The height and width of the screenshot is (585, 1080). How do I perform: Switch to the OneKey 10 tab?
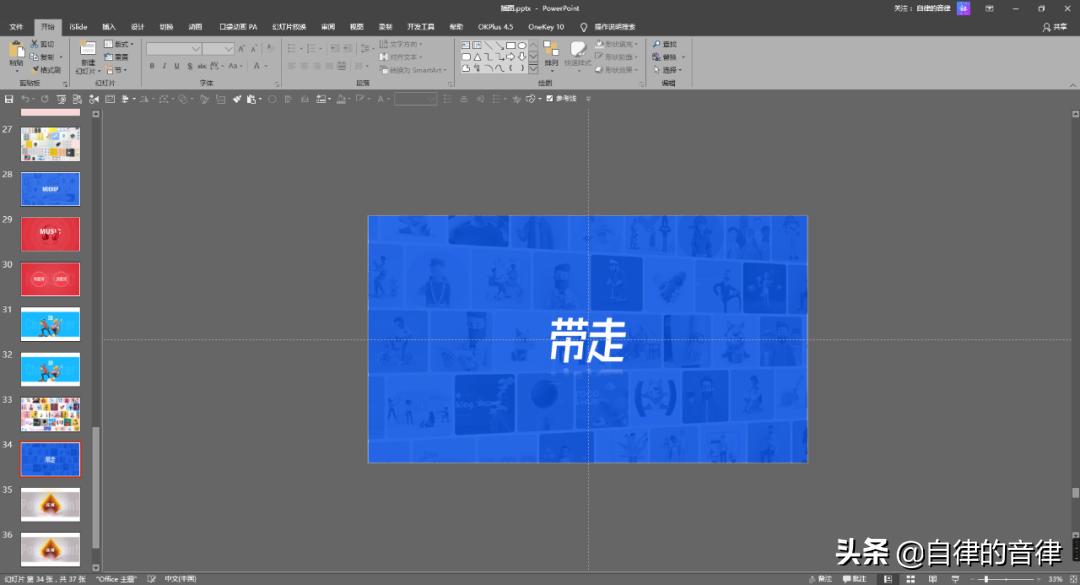(x=546, y=27)
